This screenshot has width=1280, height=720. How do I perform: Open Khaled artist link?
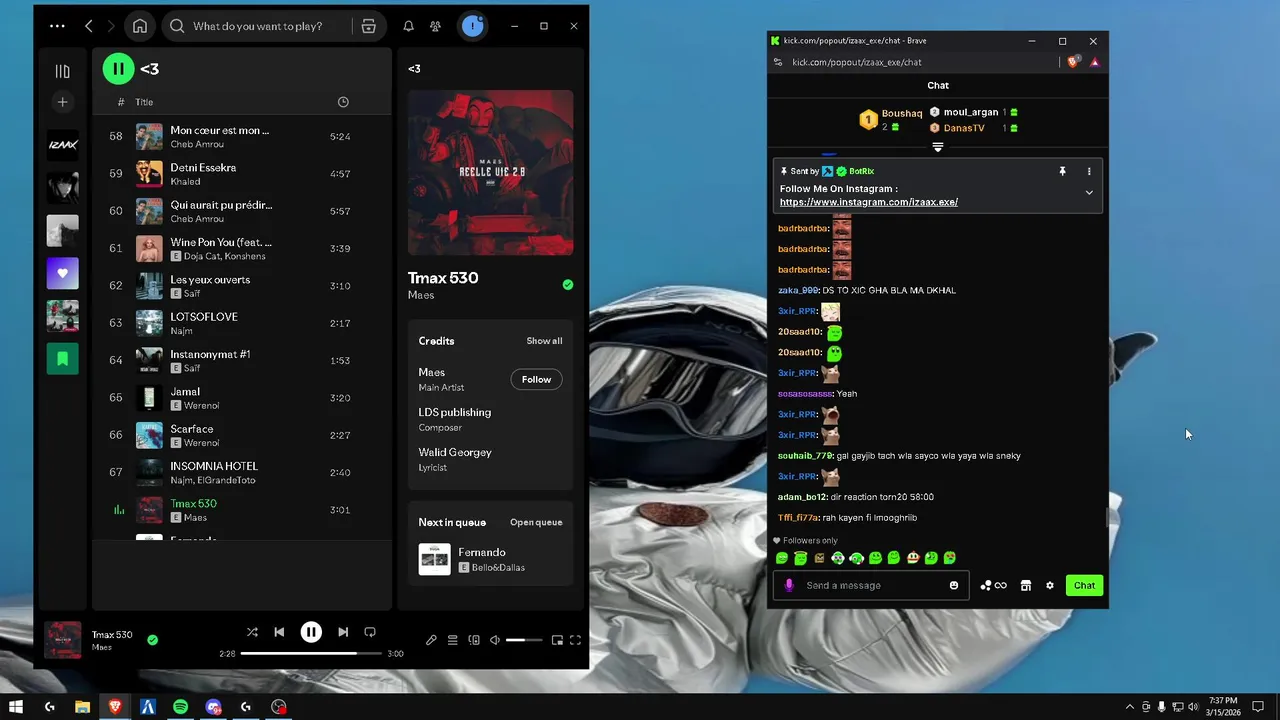[185, 182]
